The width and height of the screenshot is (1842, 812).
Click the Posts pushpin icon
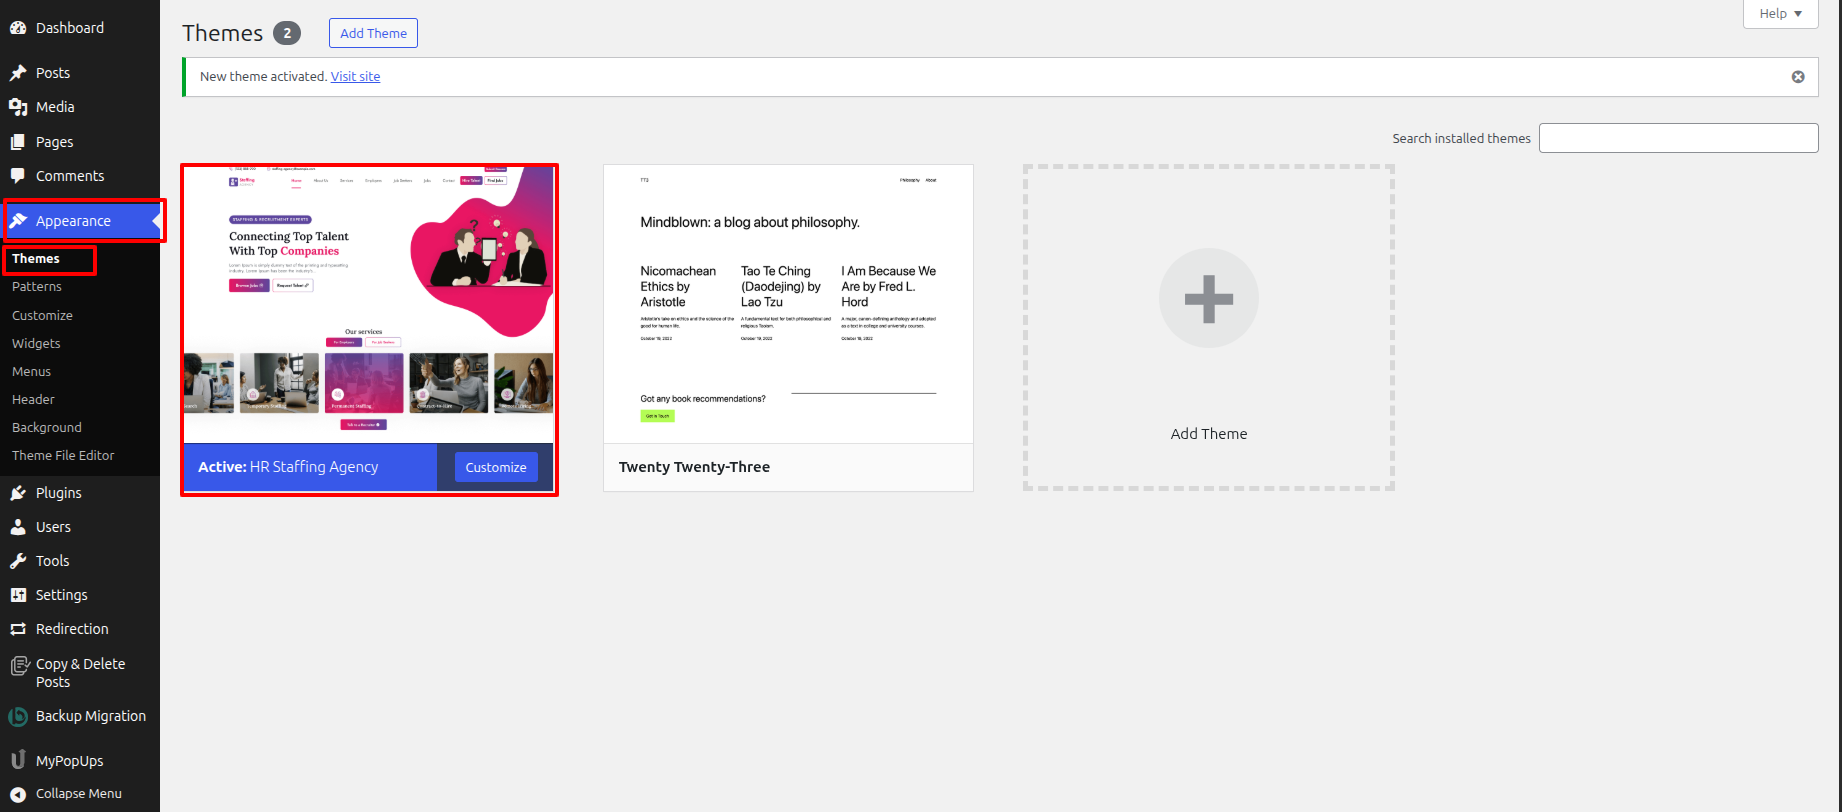coord(18,73)
